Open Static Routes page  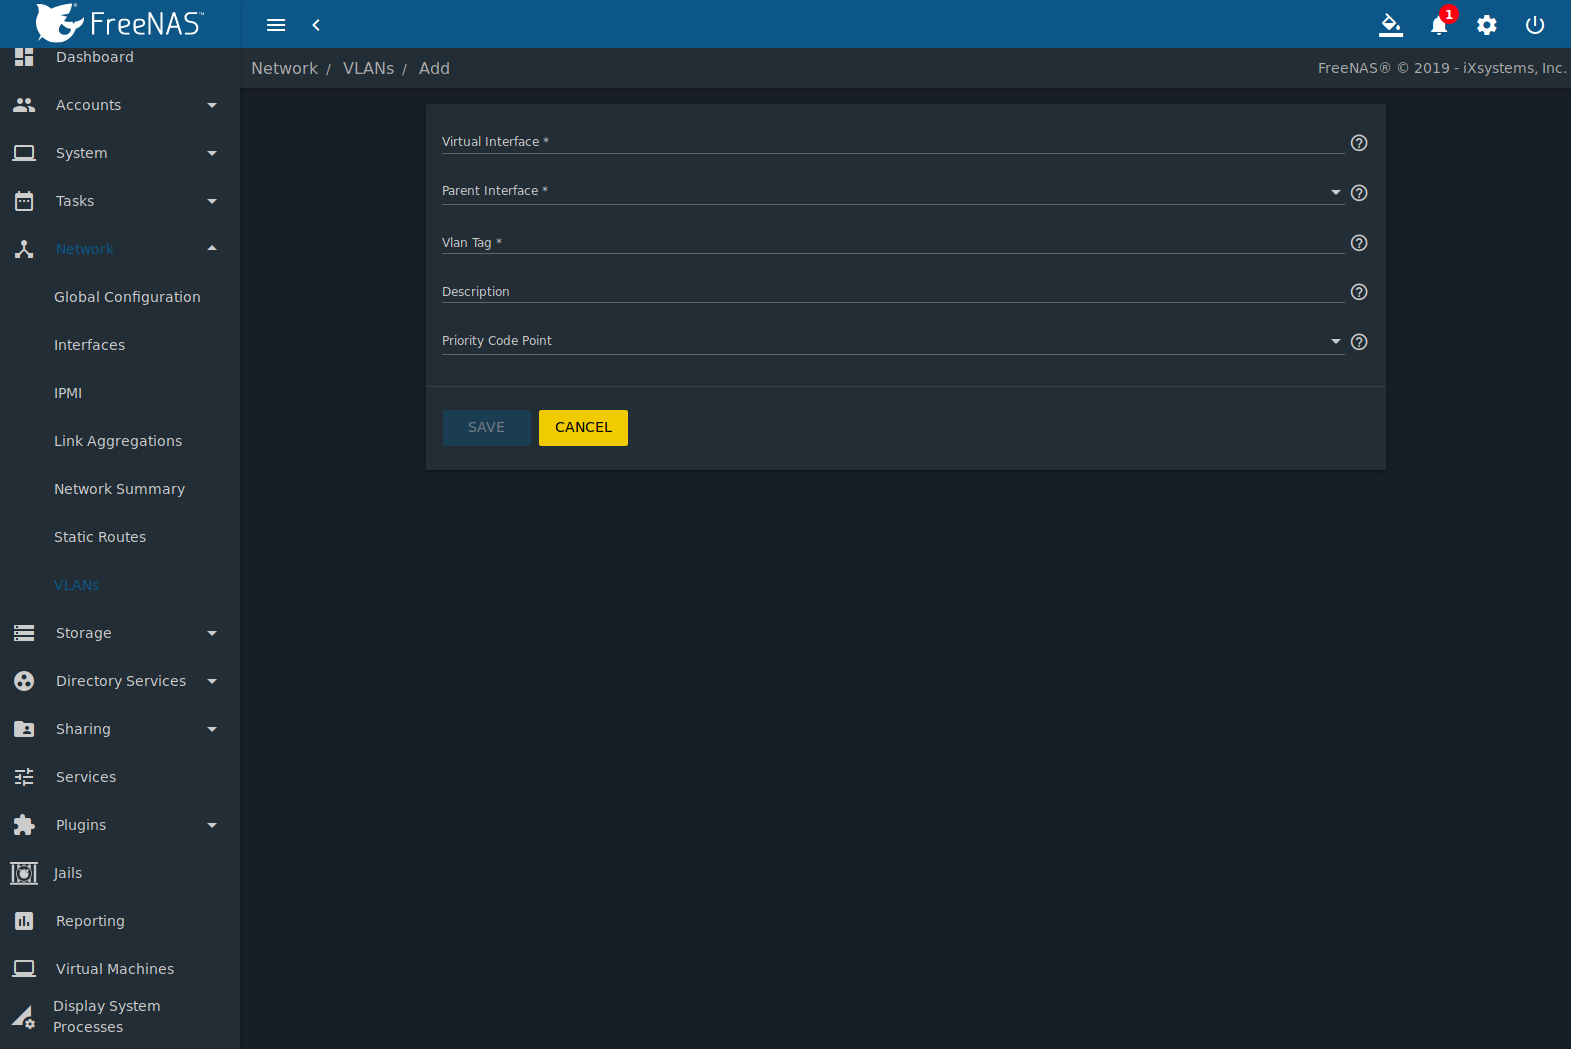100,537
